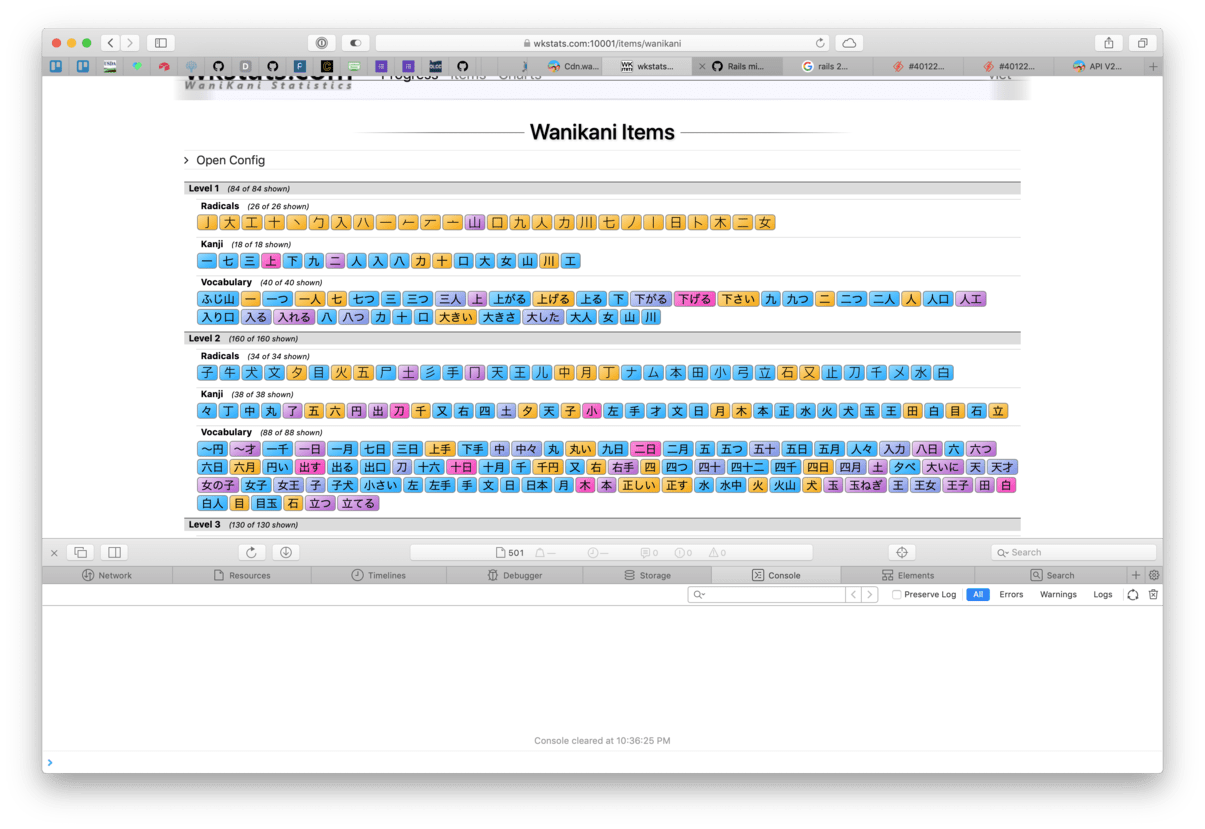Click the 大きさ vocabulary tile
Image resolution: width=1205 pixels, height=829 pixels.
(x=499, y=317)
